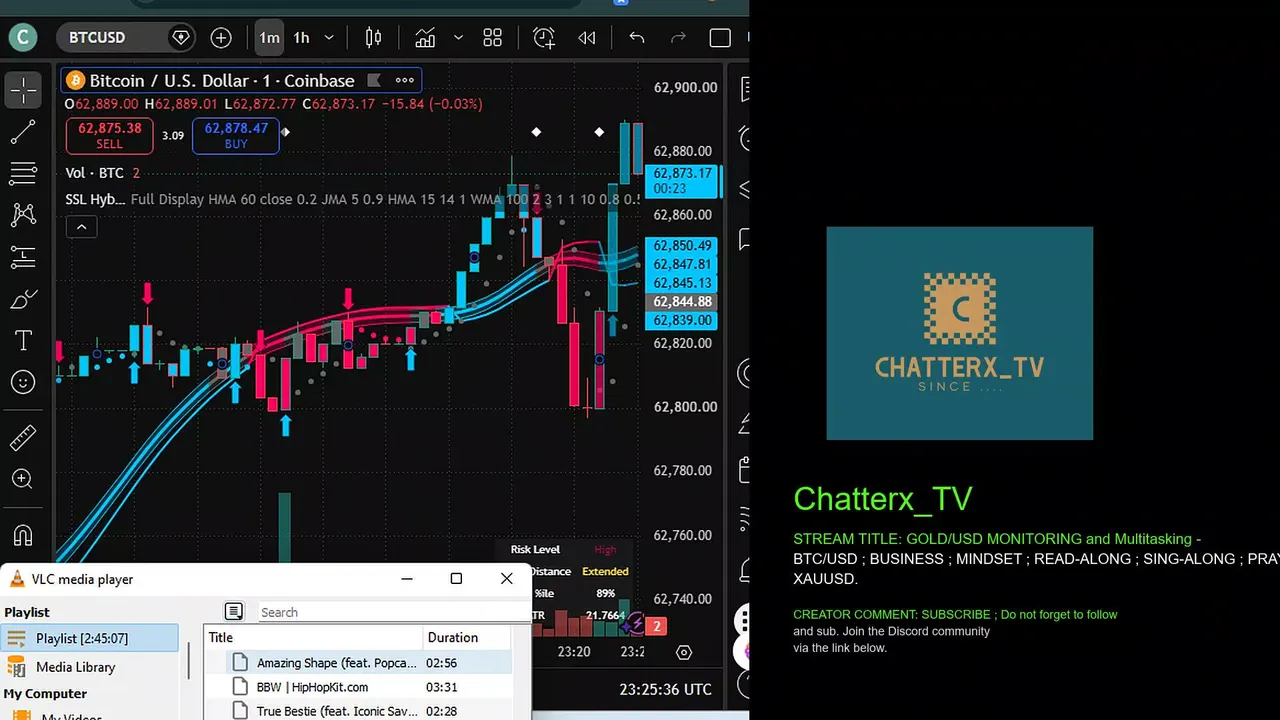
Task: Select the Text annotation tool
Action: click(x=23, y=341)
